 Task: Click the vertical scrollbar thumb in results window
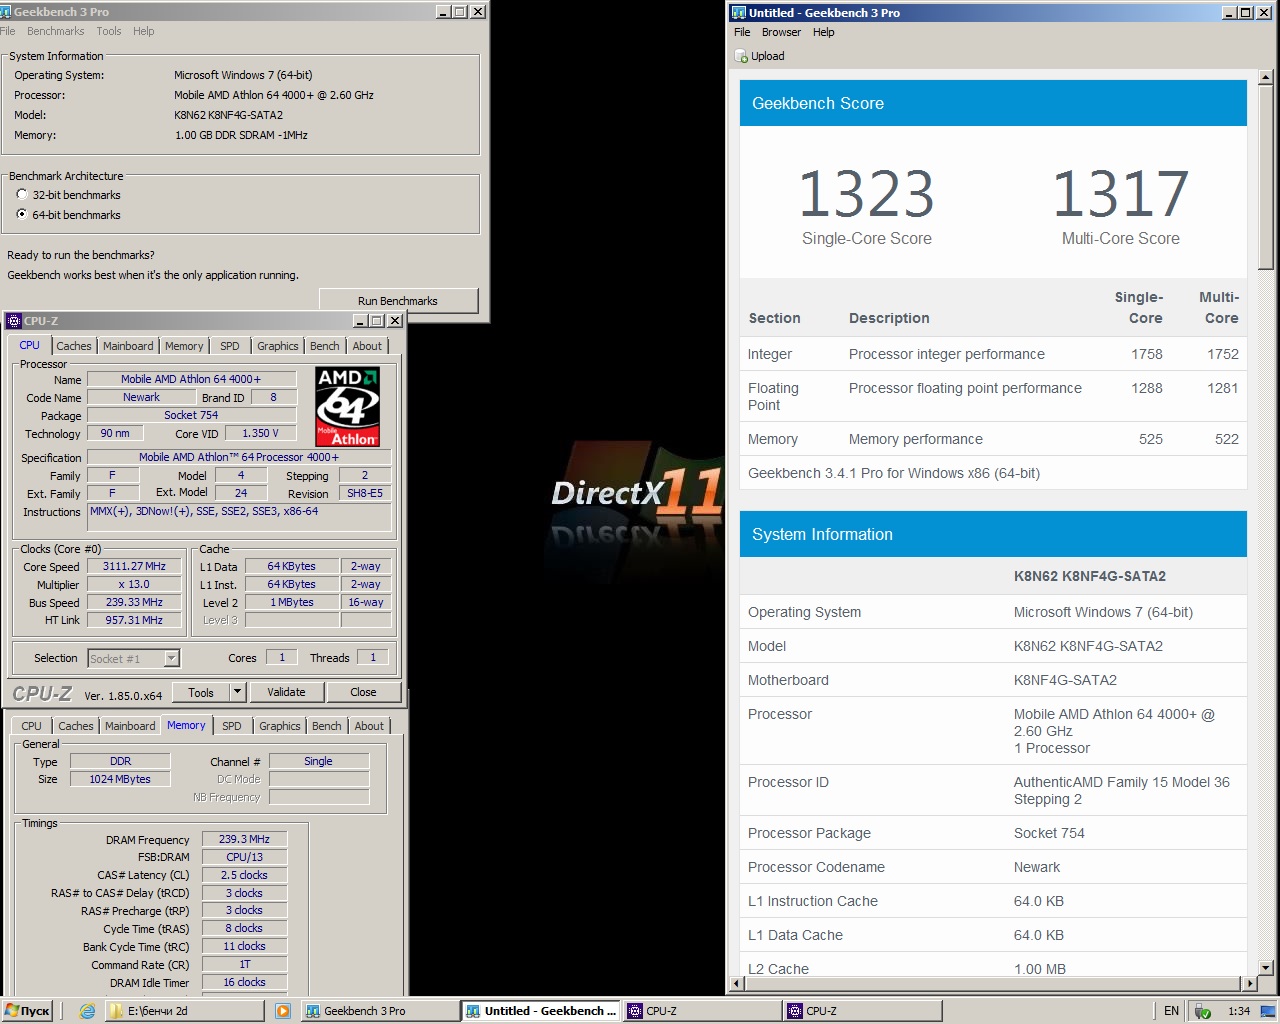[x=1265, y=177]
